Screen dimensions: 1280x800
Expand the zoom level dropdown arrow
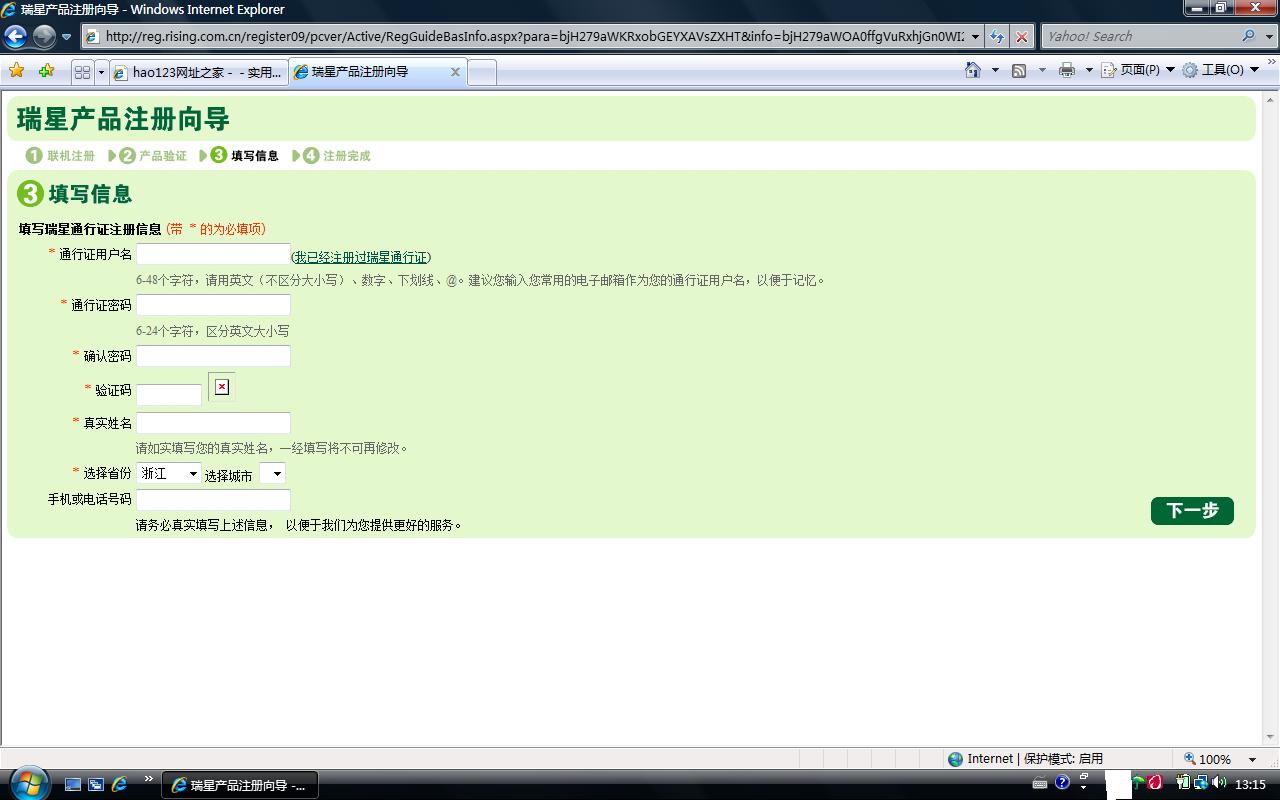[1253, 759]
